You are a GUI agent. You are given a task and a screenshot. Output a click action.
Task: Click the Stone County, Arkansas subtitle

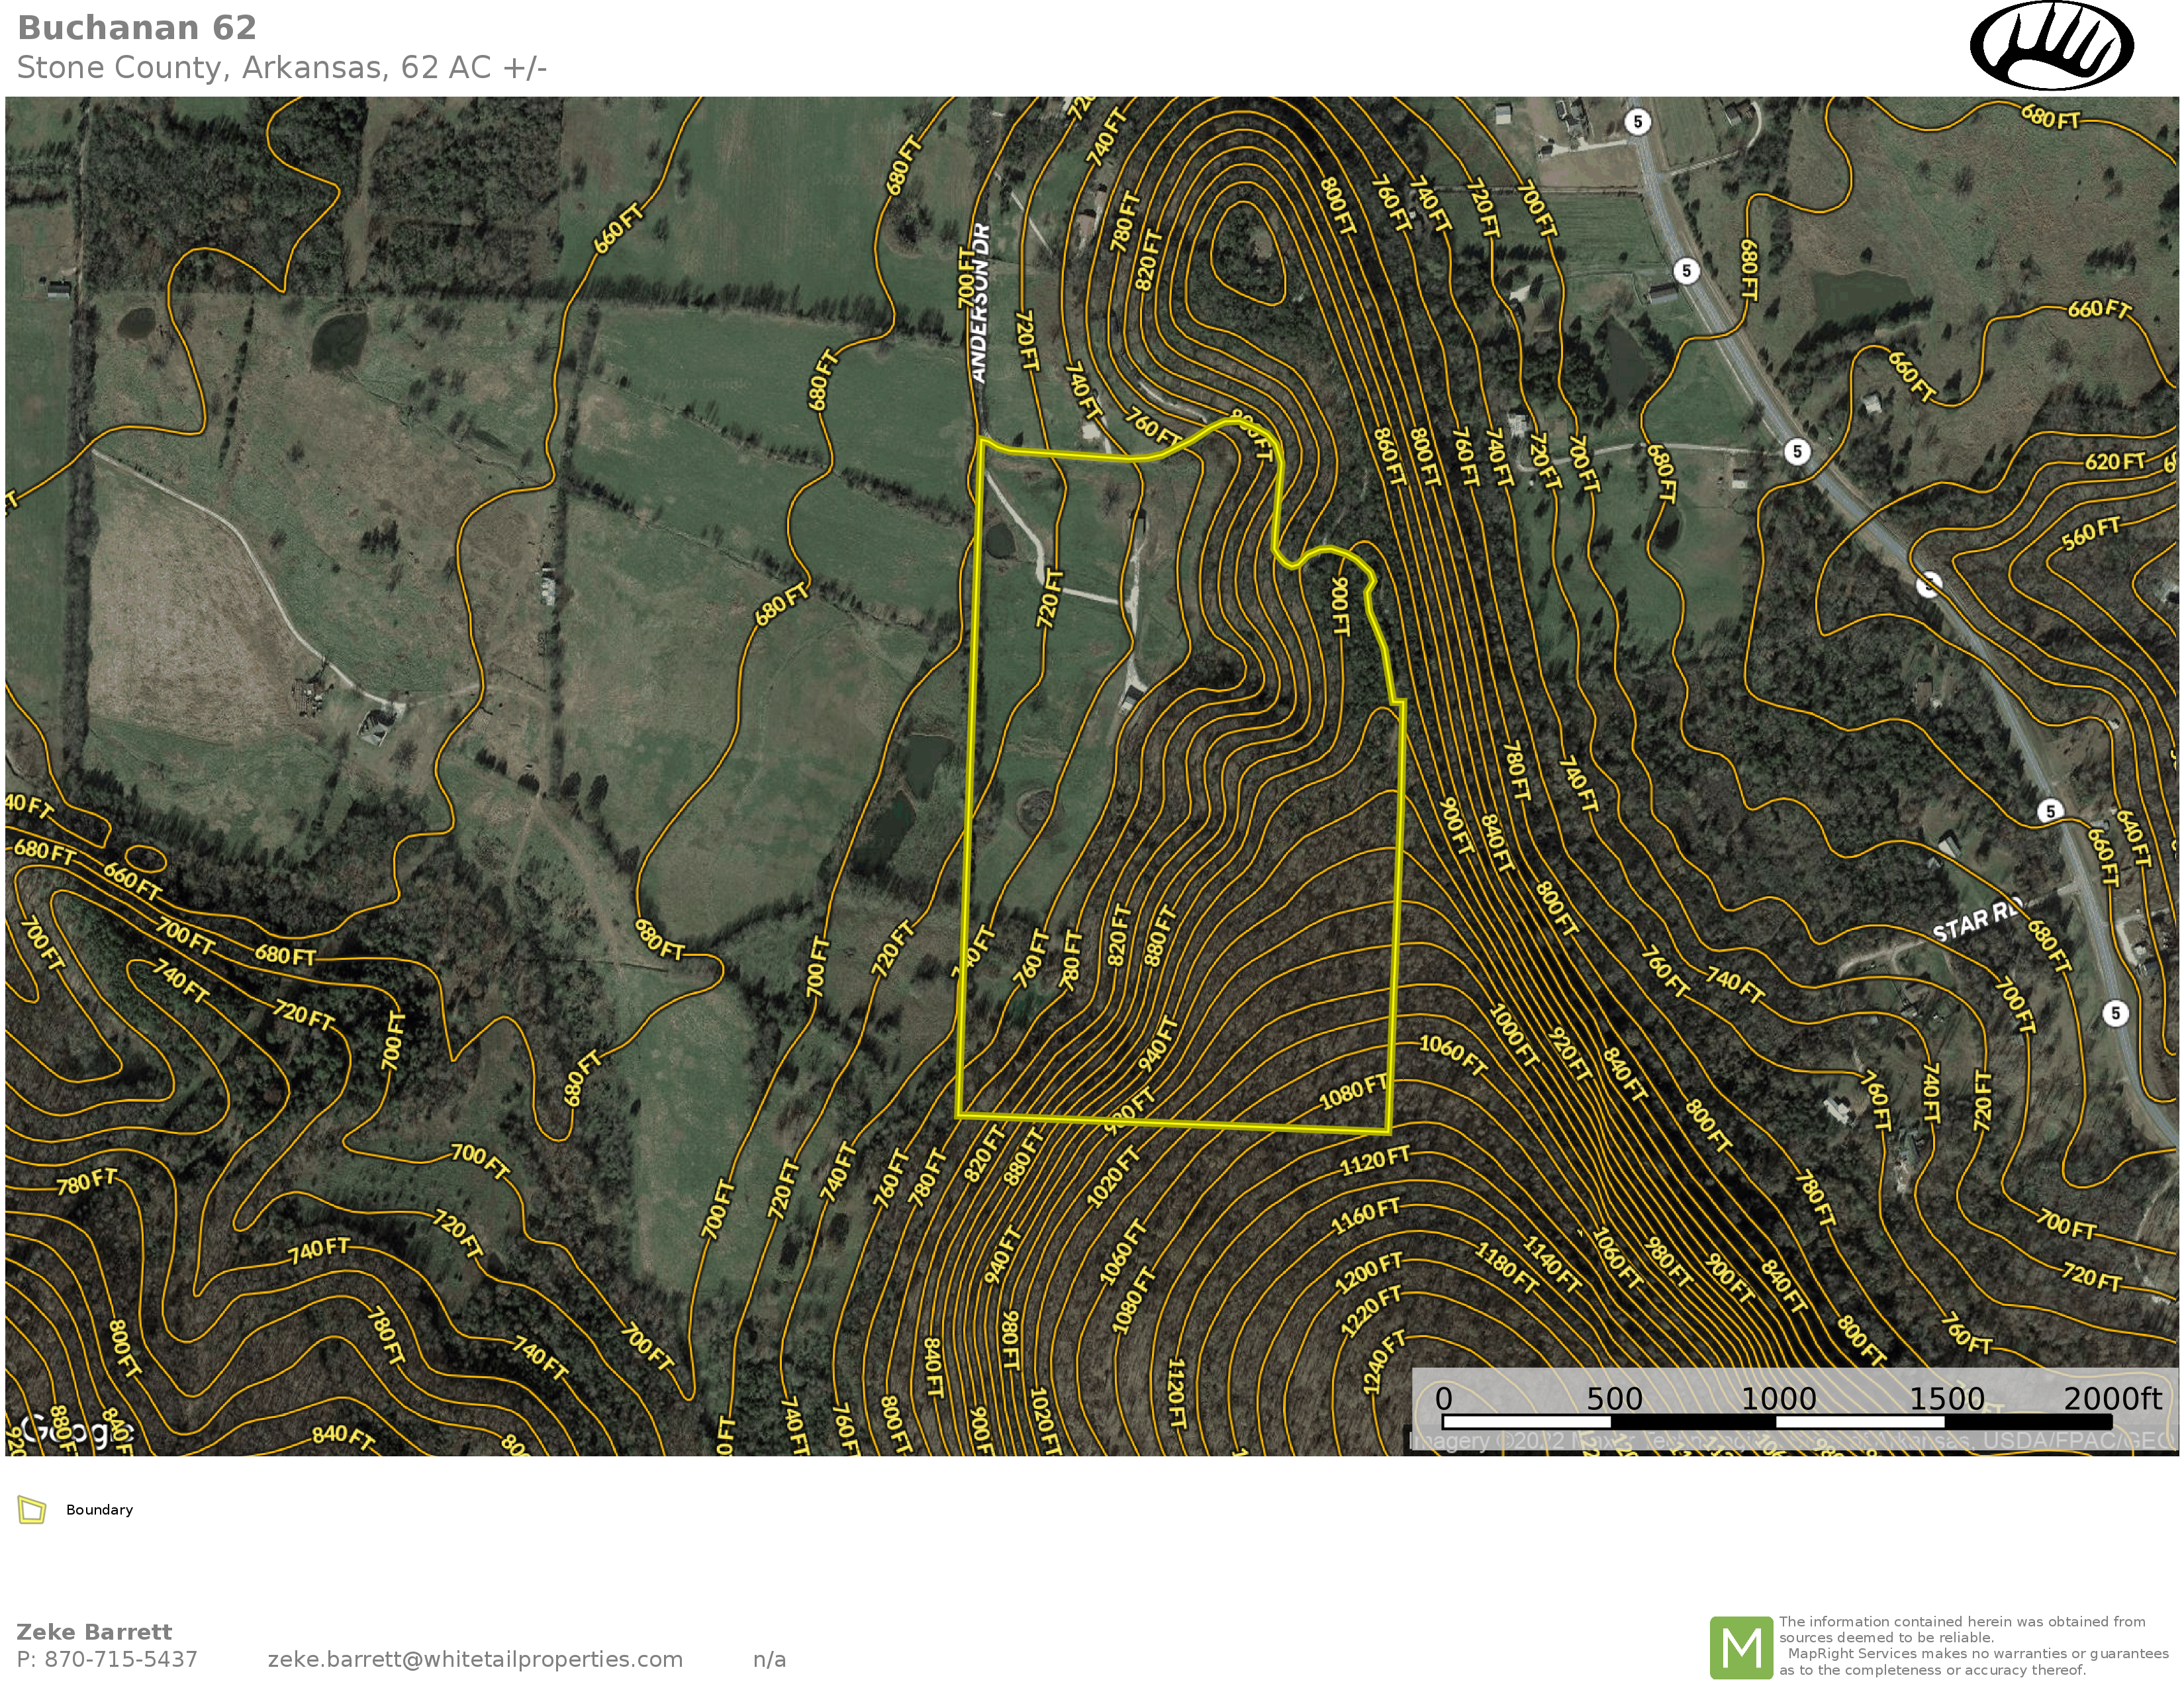[281, 68]
